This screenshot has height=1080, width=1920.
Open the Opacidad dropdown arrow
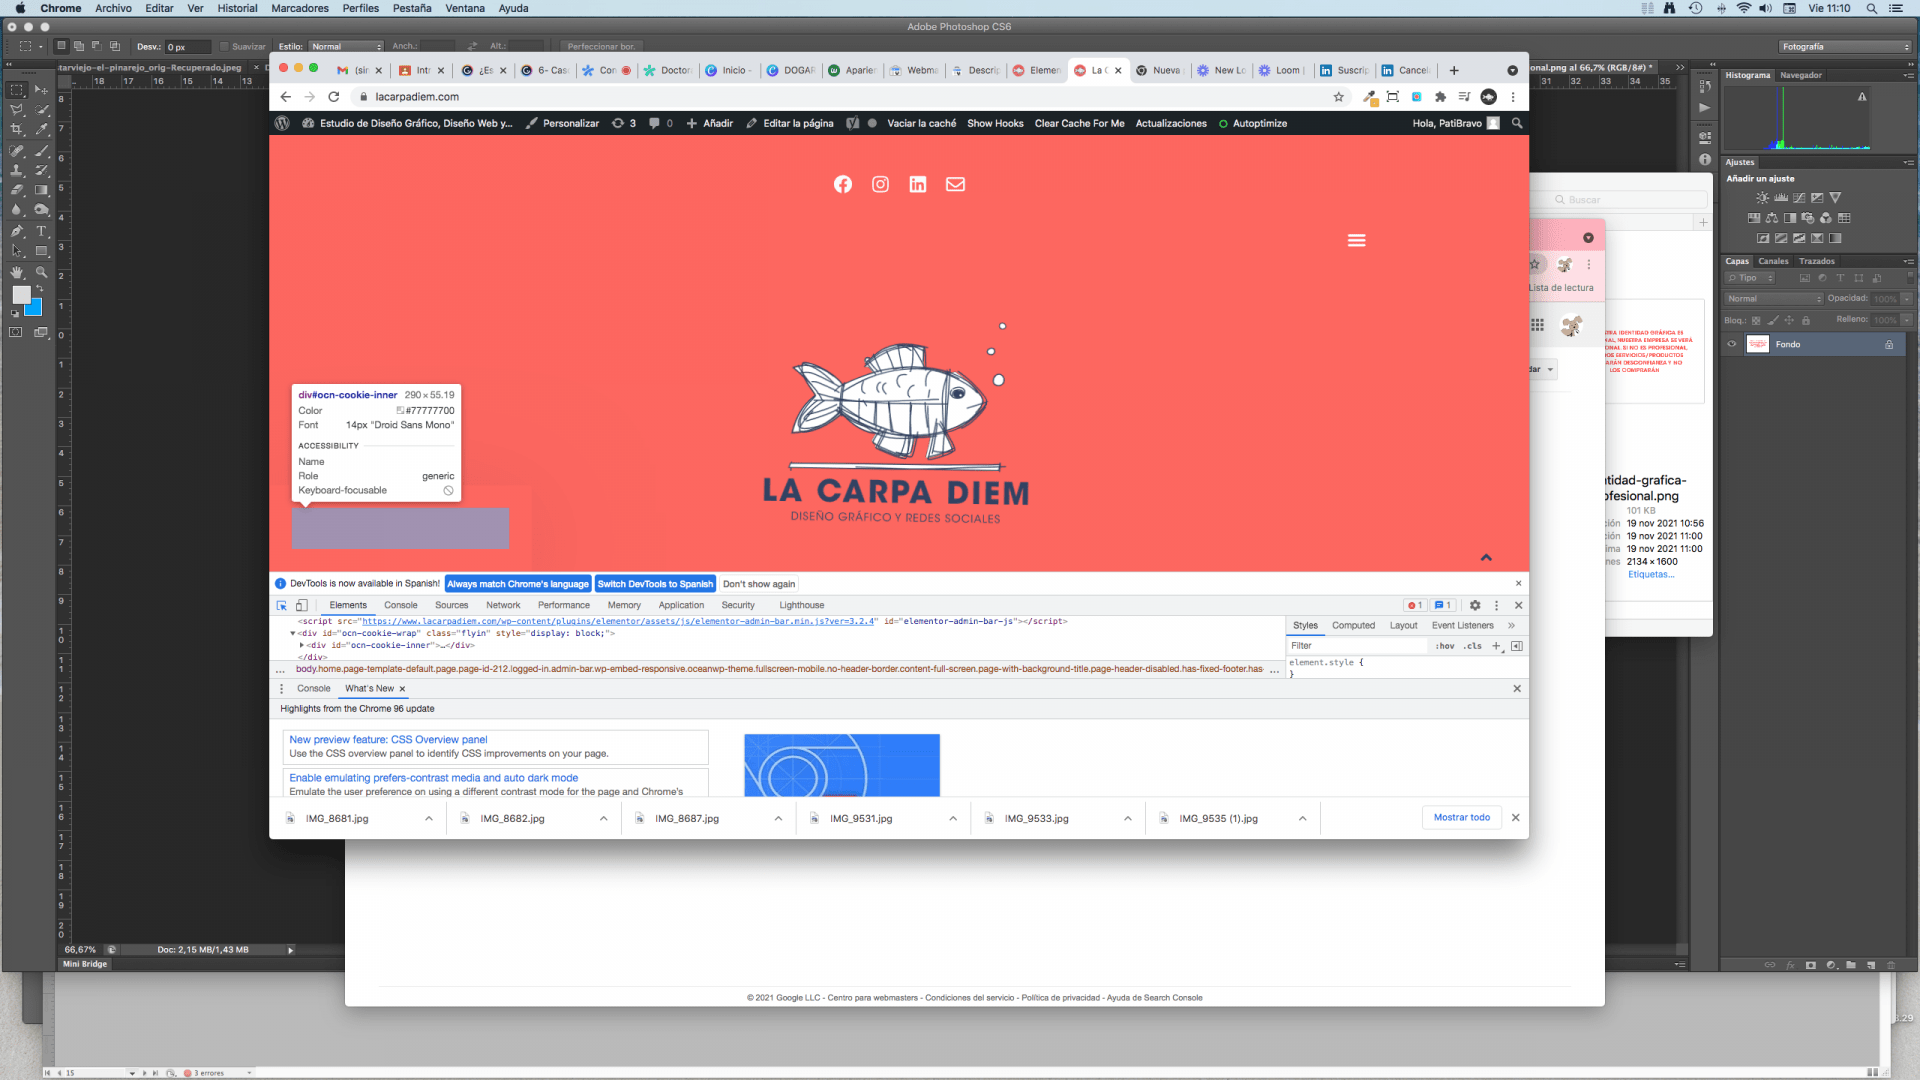pos(1907,299)
